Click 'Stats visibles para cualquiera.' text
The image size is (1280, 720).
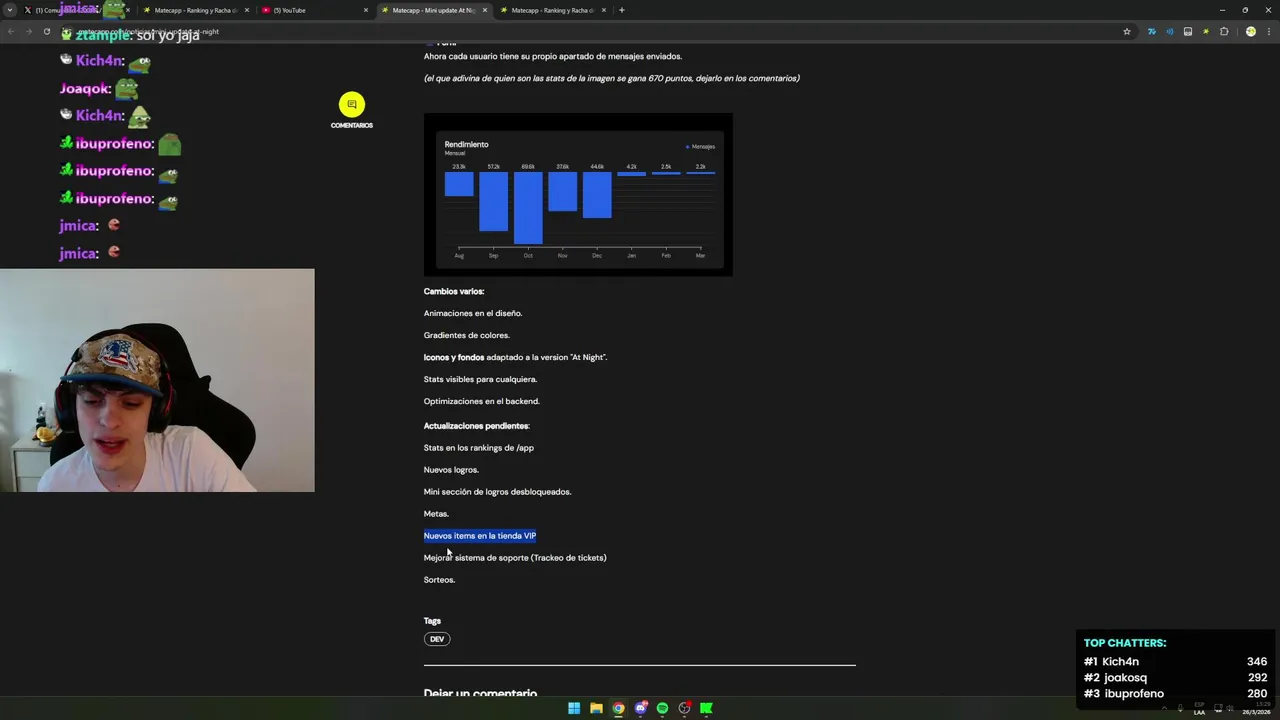tap(480, 379)
